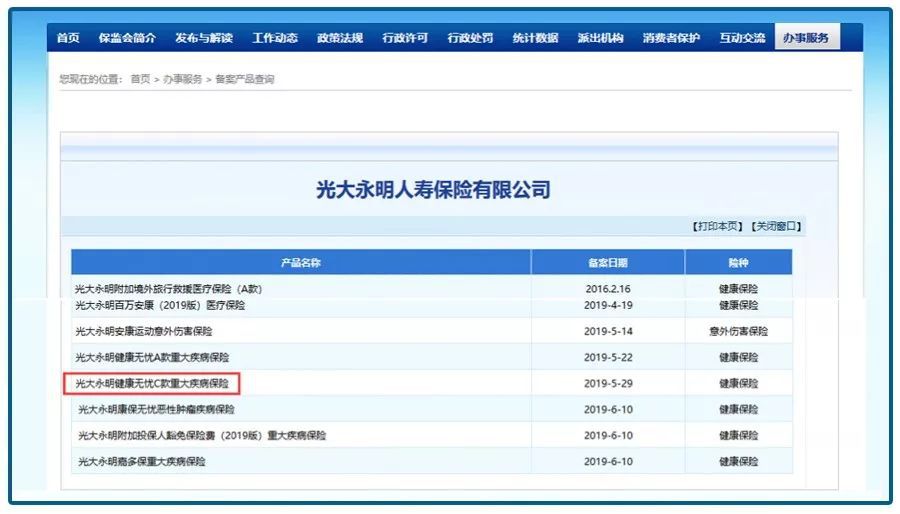Go to 发布与解读 section
The height and width of the screenshot is (514, 900).
point(204,38)
